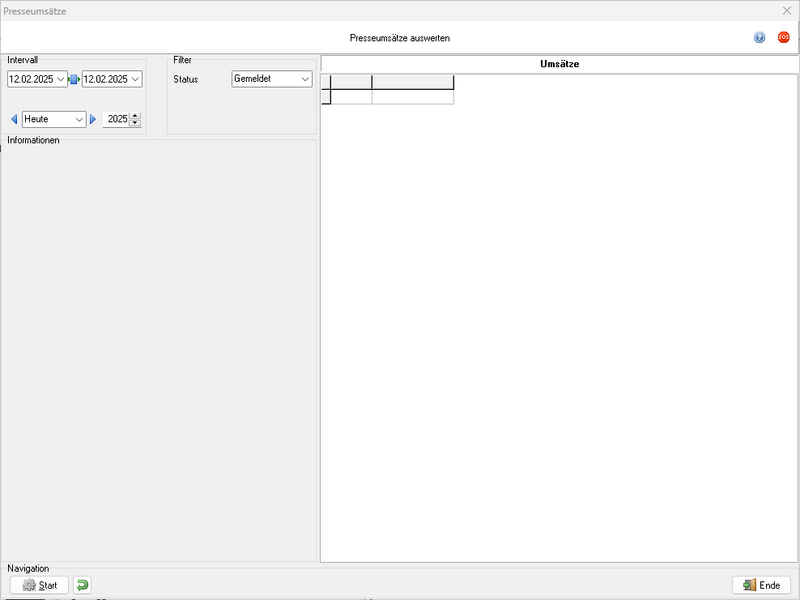This screenshot has height=600, width=800.
Task: Click the Start button with gear icon
Action: 39,585
